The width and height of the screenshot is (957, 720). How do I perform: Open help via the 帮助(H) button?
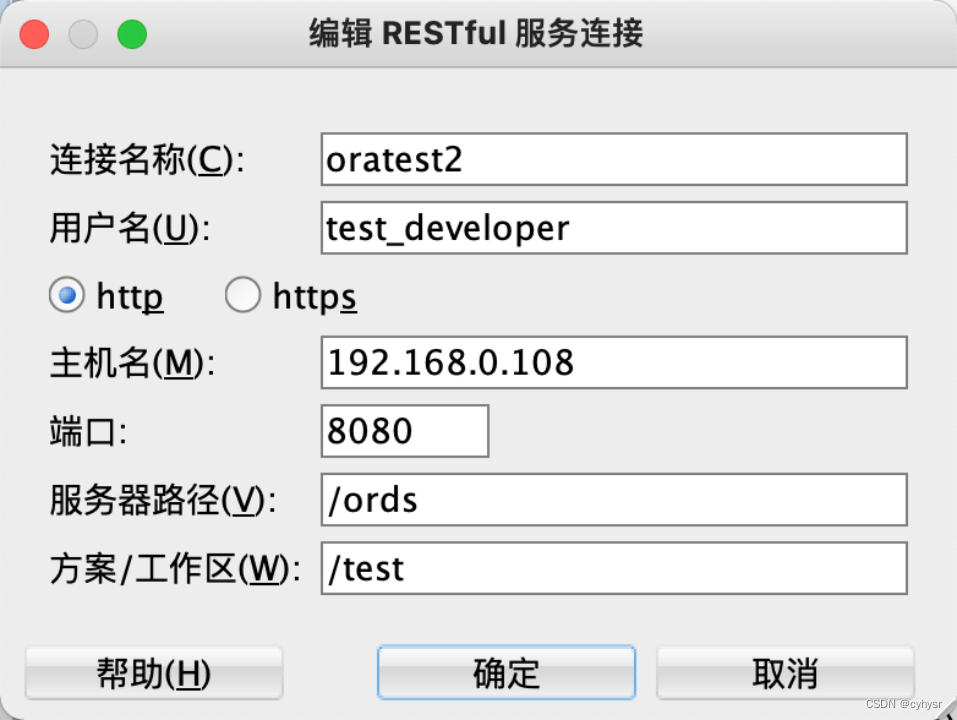[x=153, y=672]
